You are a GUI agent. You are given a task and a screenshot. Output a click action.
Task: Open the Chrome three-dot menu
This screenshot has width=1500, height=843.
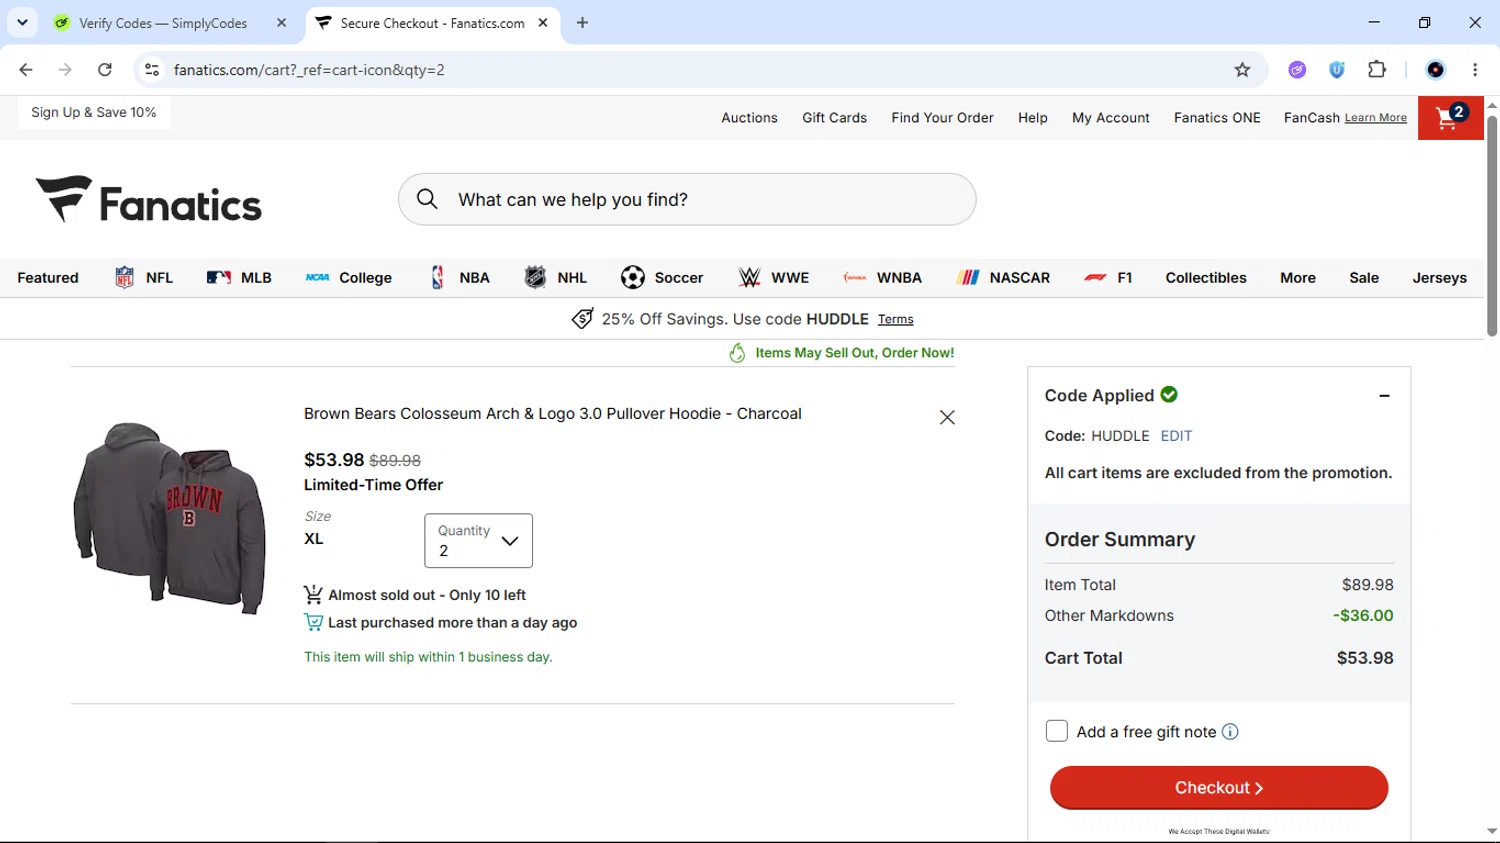click(x=1475, y=70)
